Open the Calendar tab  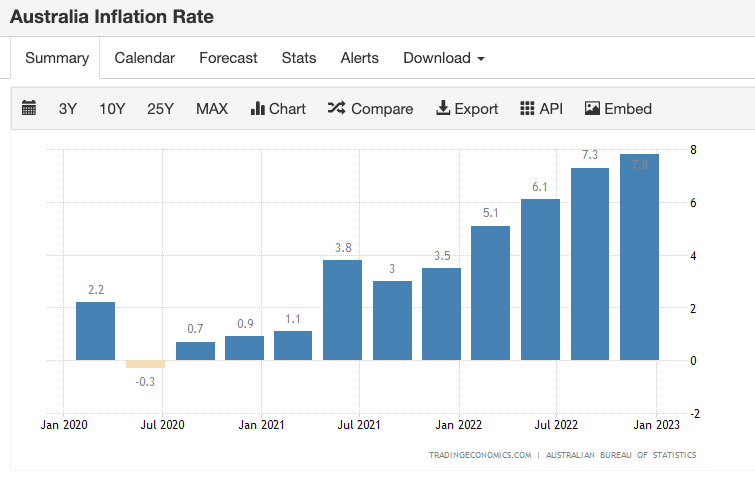point(144,58)
